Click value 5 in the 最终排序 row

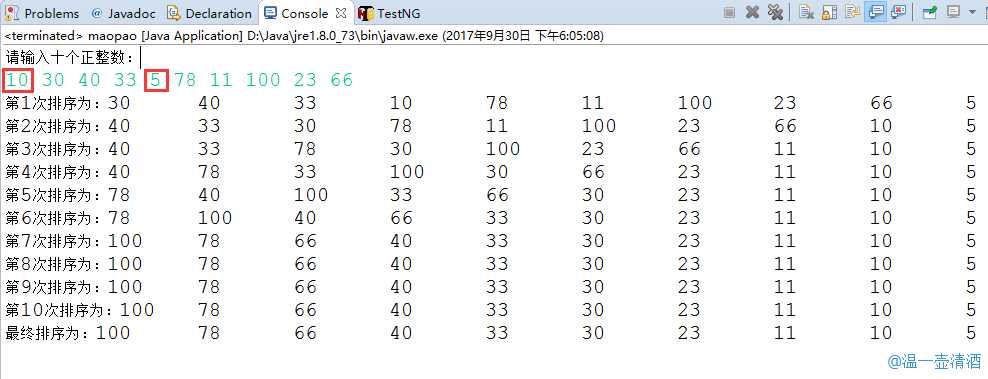tap(971, 333)
